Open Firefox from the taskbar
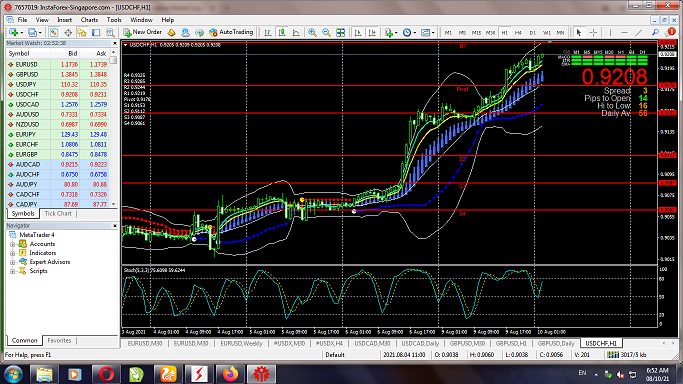 click(230, 374)
